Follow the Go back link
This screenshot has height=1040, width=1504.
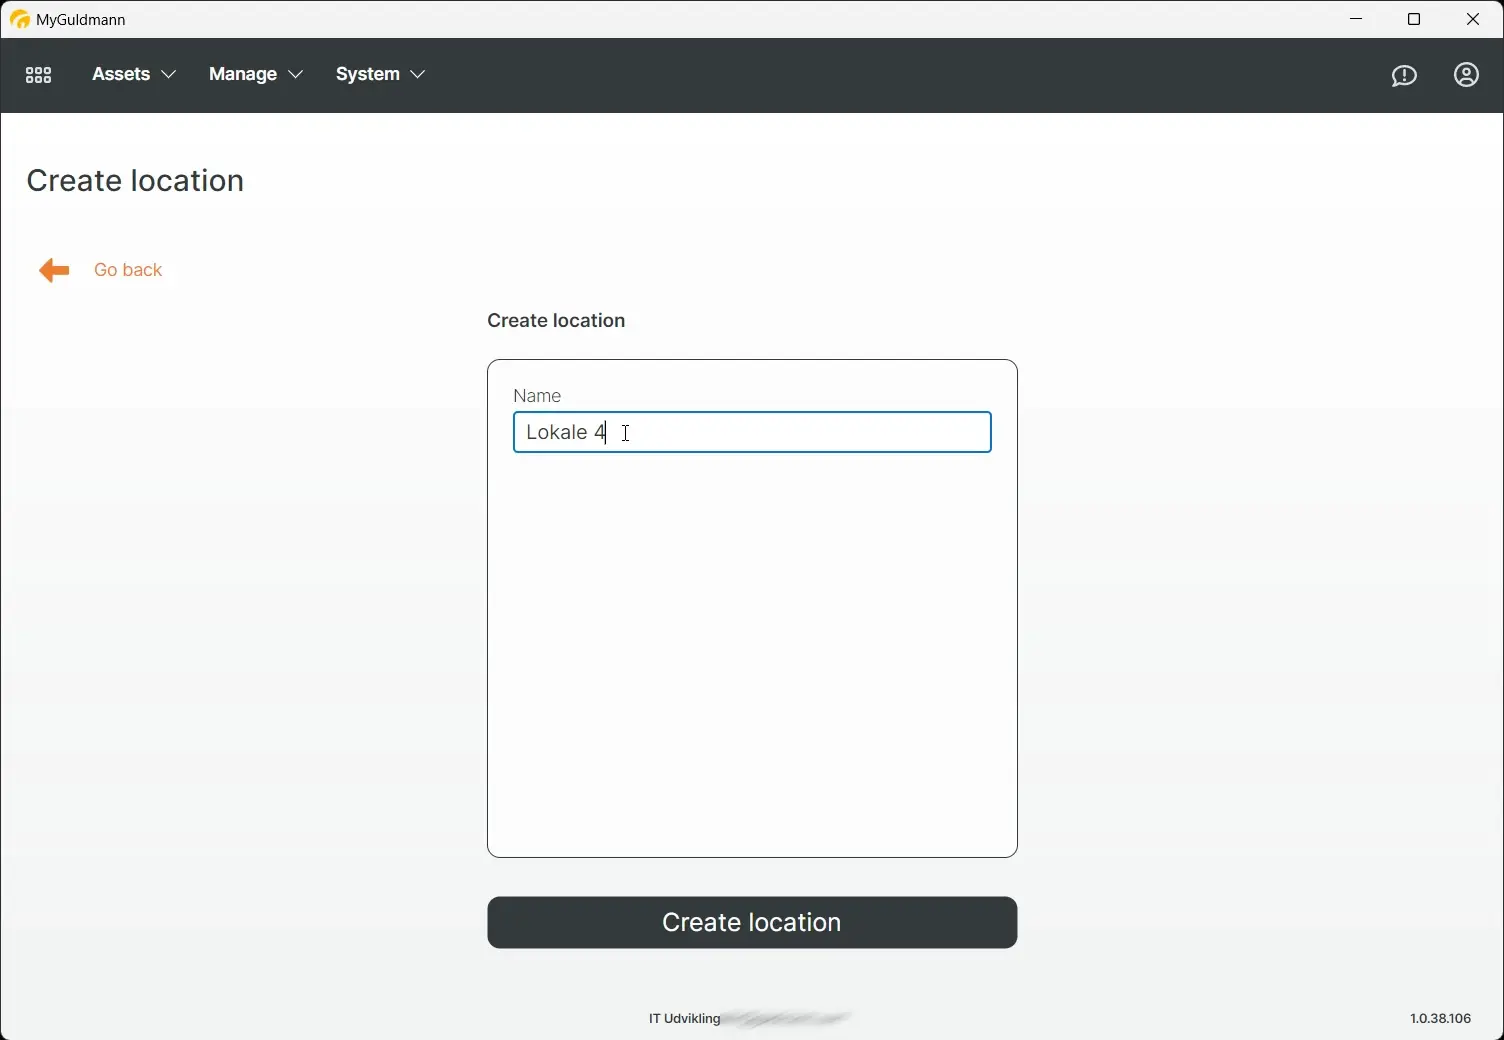pyautogui.click(x=128, y=270)
